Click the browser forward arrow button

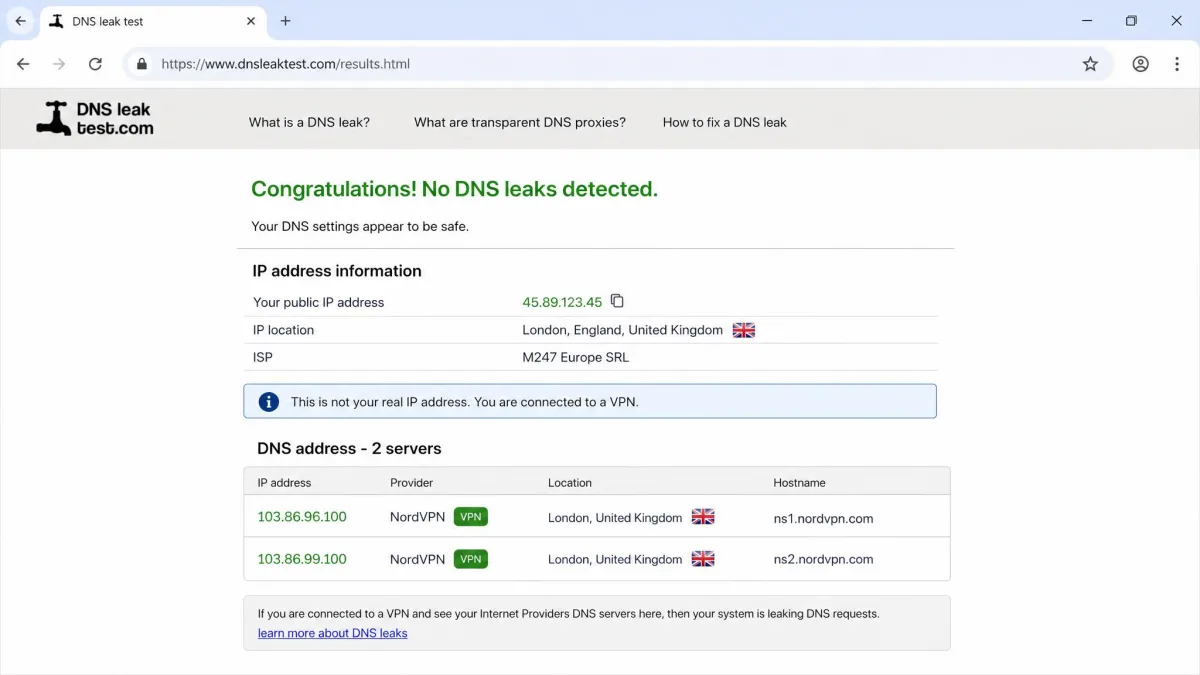(x=59, y=64)
